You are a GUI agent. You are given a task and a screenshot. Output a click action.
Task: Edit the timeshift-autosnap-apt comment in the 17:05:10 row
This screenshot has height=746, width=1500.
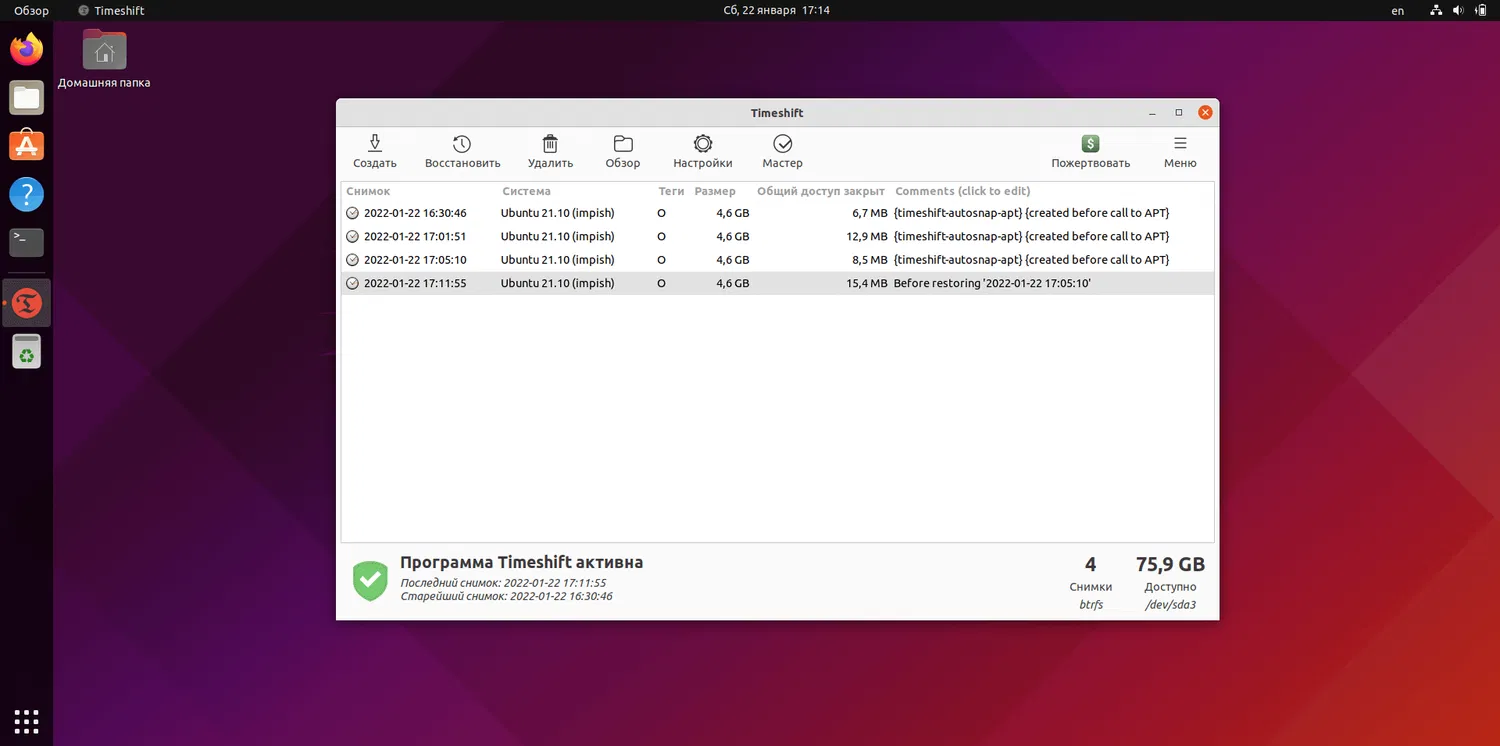pyautogui.click(x=1031, y=260)
